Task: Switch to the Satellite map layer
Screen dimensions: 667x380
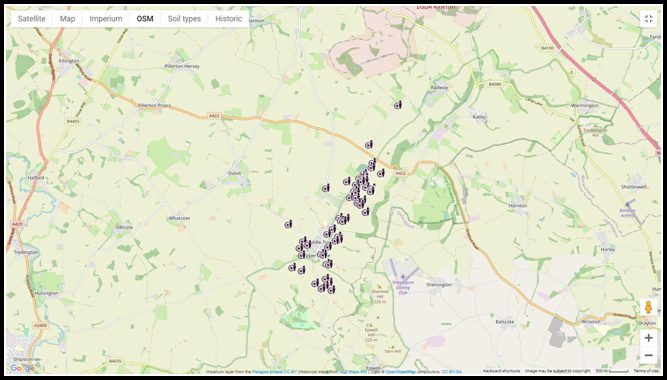Action: click(31, 19)
